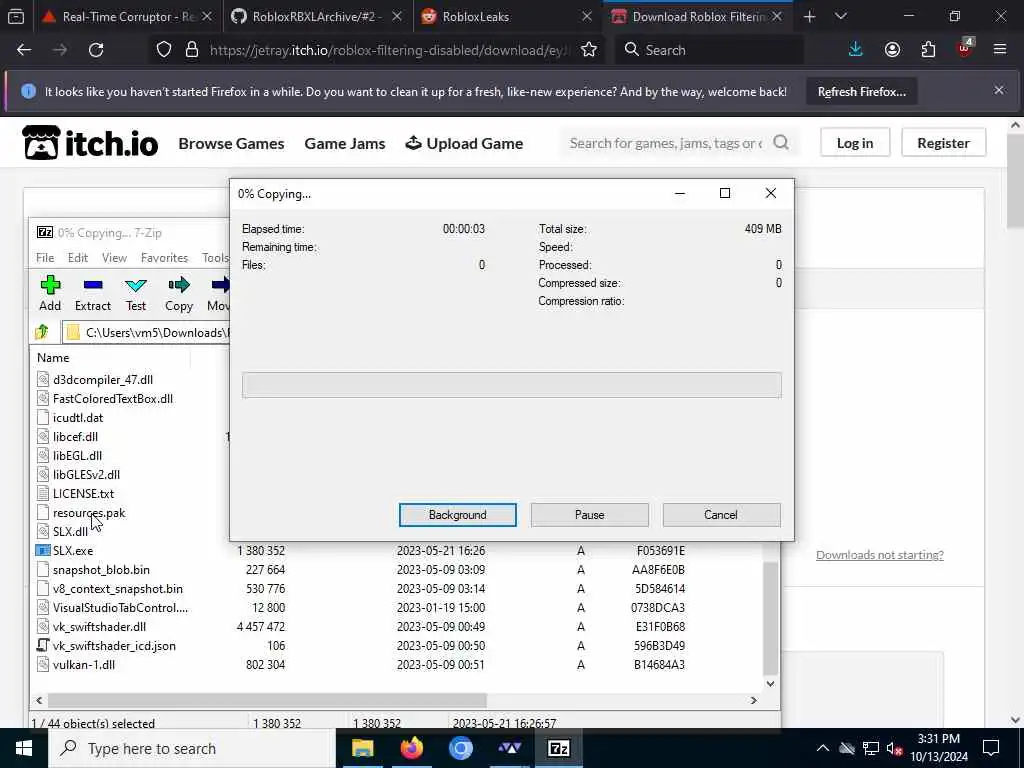The width and height of the screenshot is (1024, 768).
Task: Open Firefox extensions icon
Action: pyautogui.click(x=928, y=50)
